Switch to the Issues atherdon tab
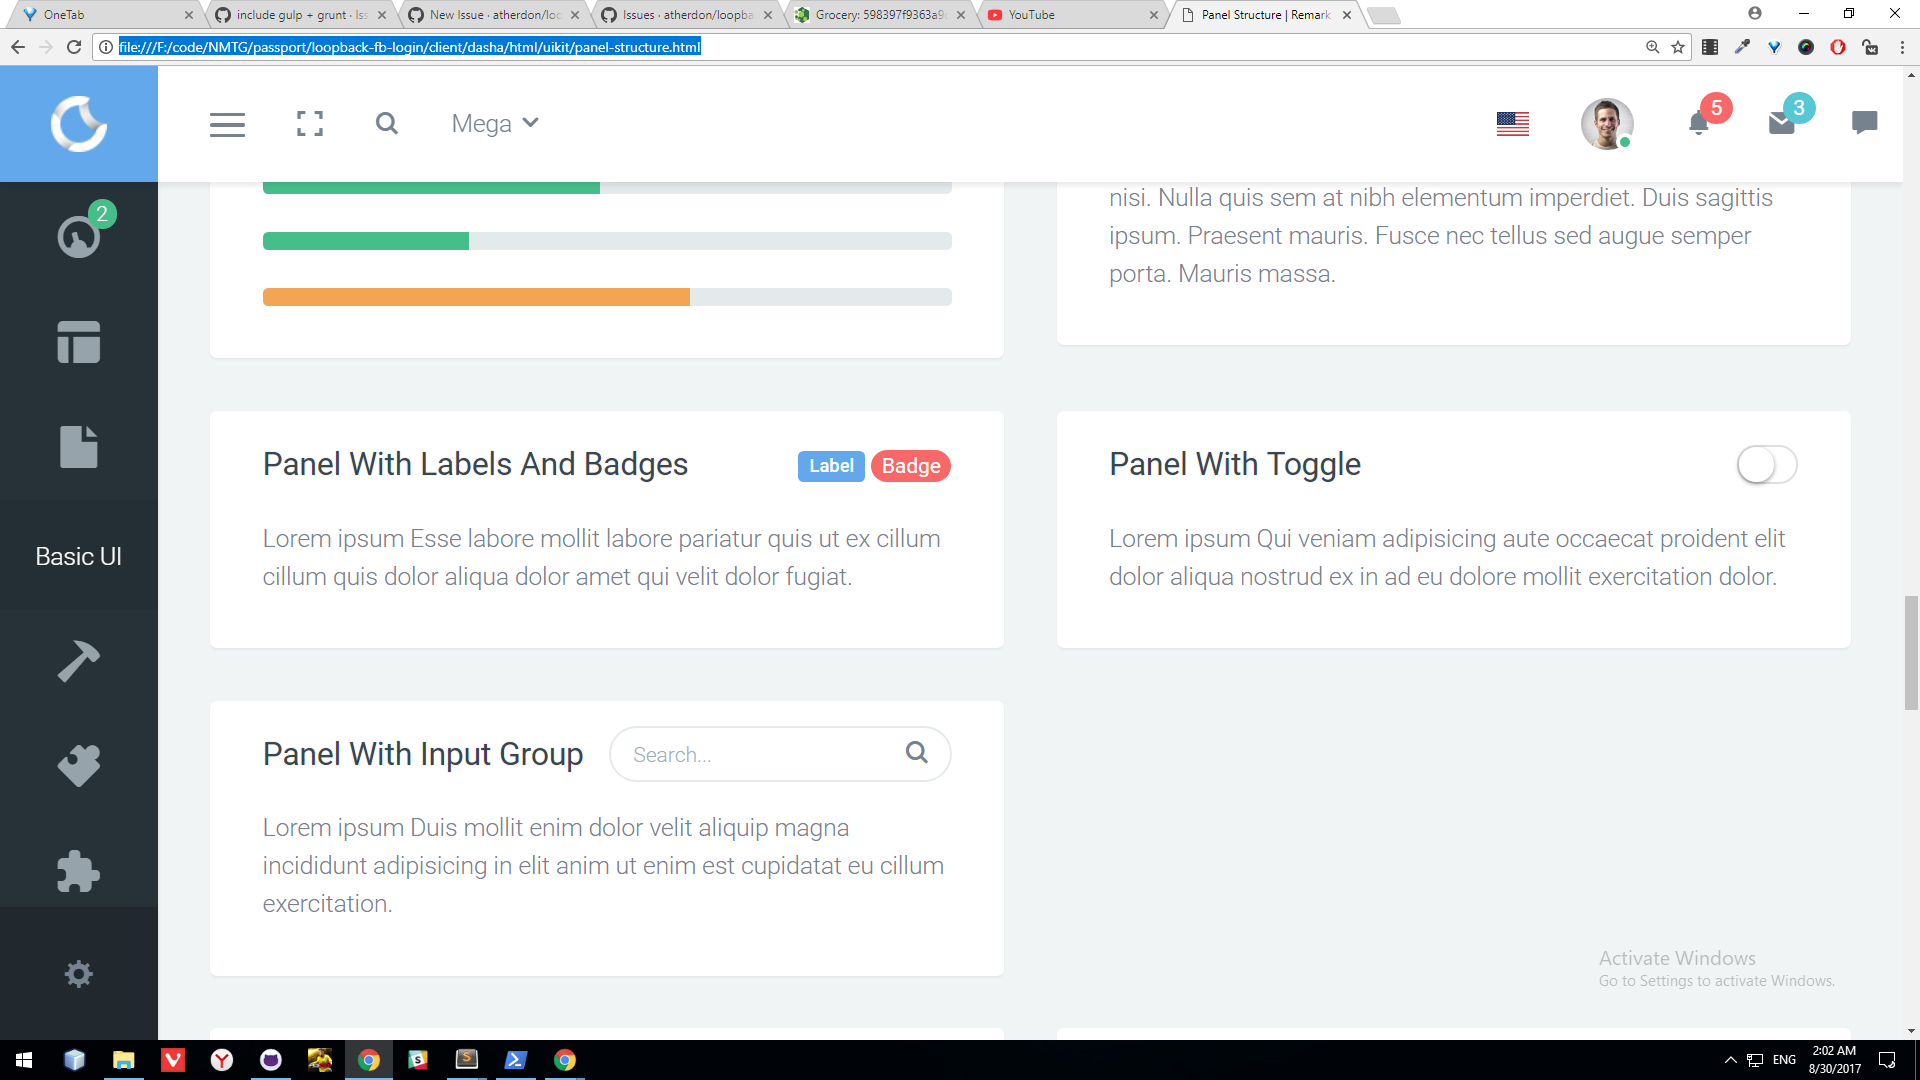1920x1080 pixels. 687,15
